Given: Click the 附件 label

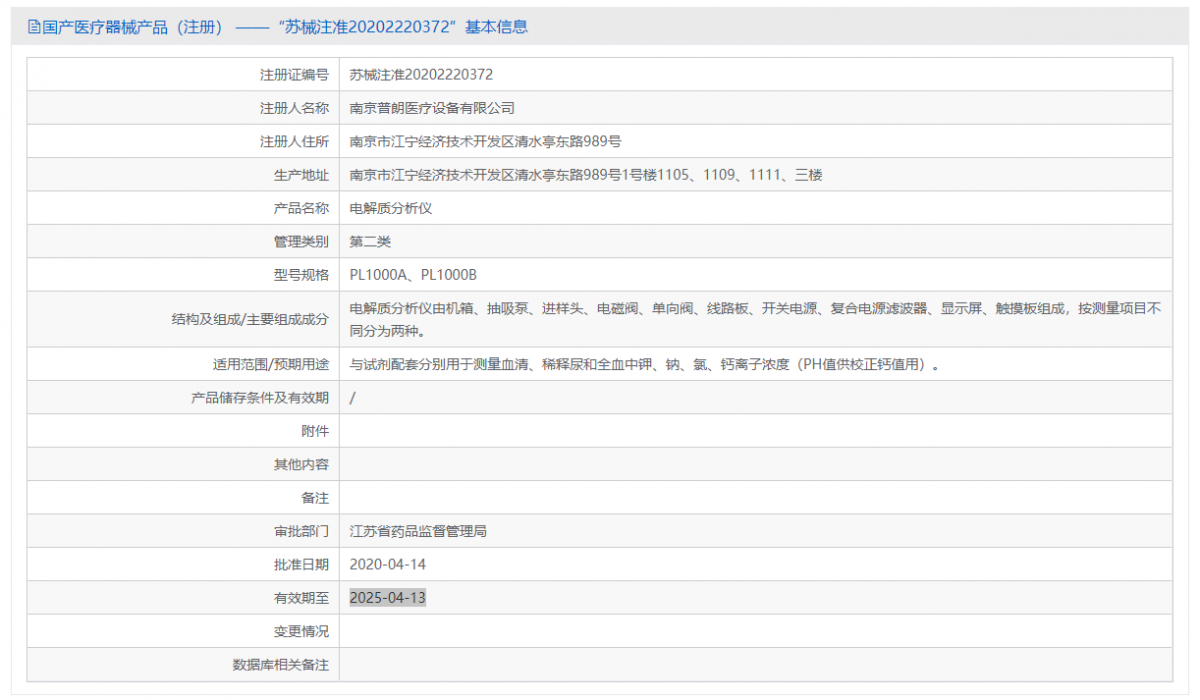Looking at the screenshot, I should tap(315, 431).
